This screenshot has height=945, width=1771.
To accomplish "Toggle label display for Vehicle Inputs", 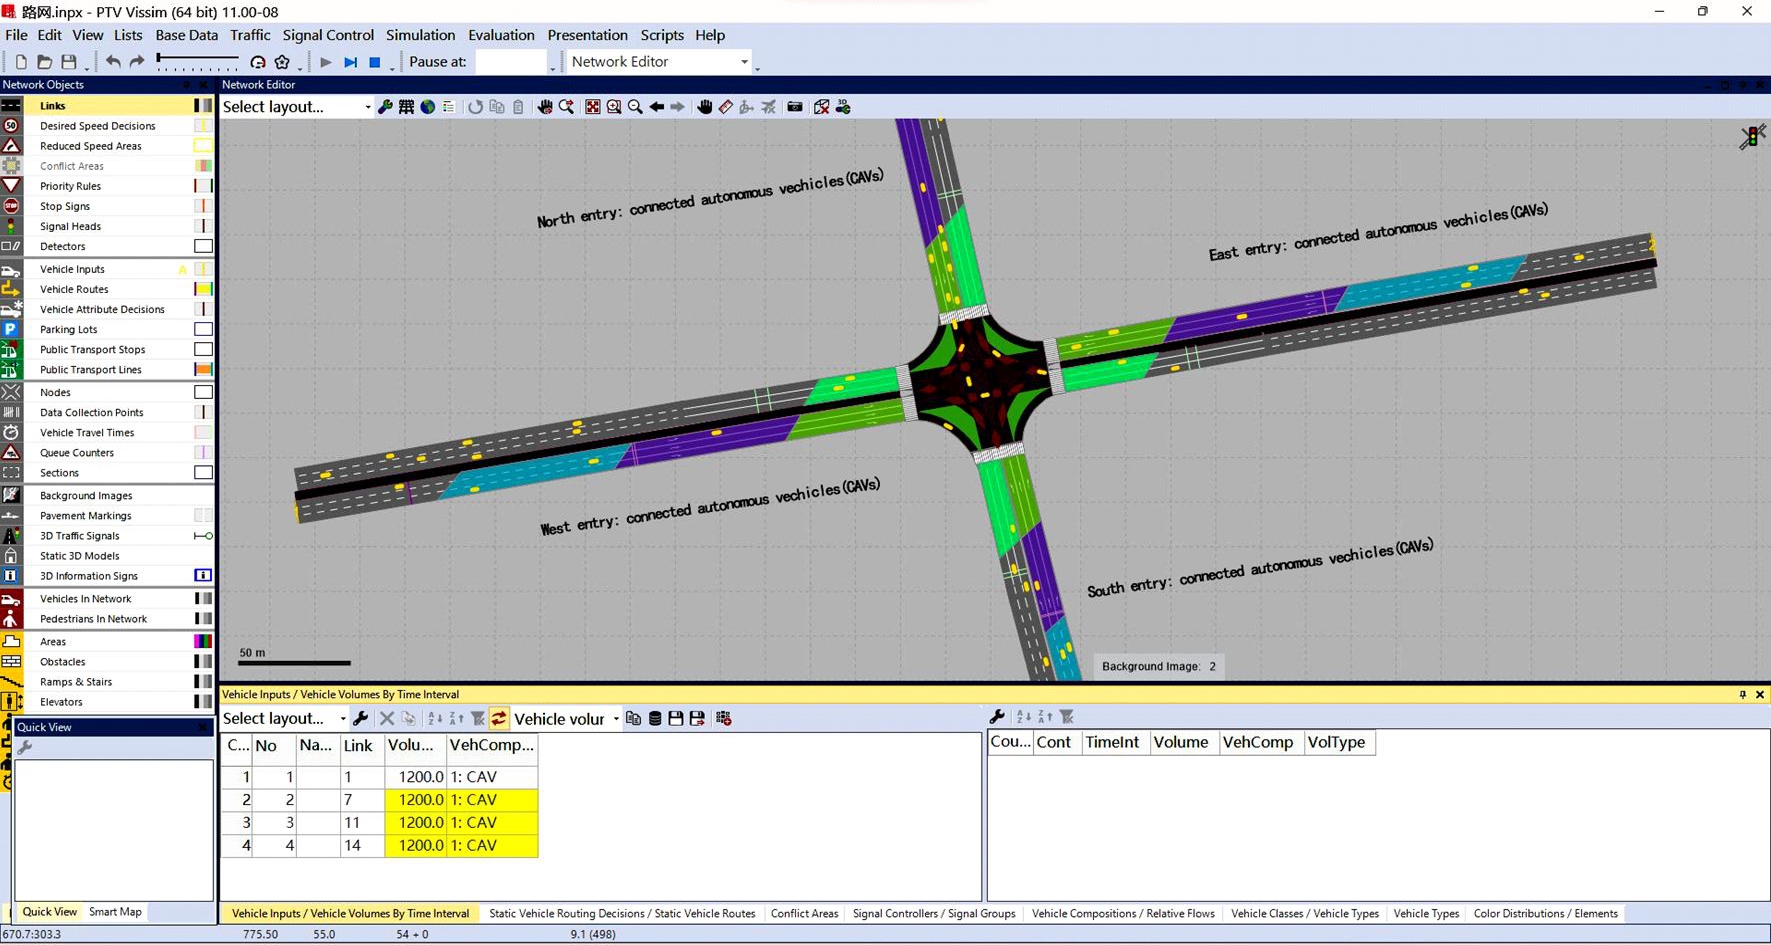I will [182, 269].
